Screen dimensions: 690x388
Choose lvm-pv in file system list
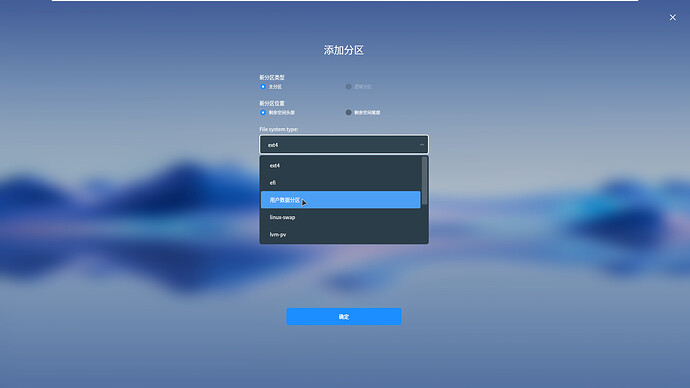[x=341, y=234]
